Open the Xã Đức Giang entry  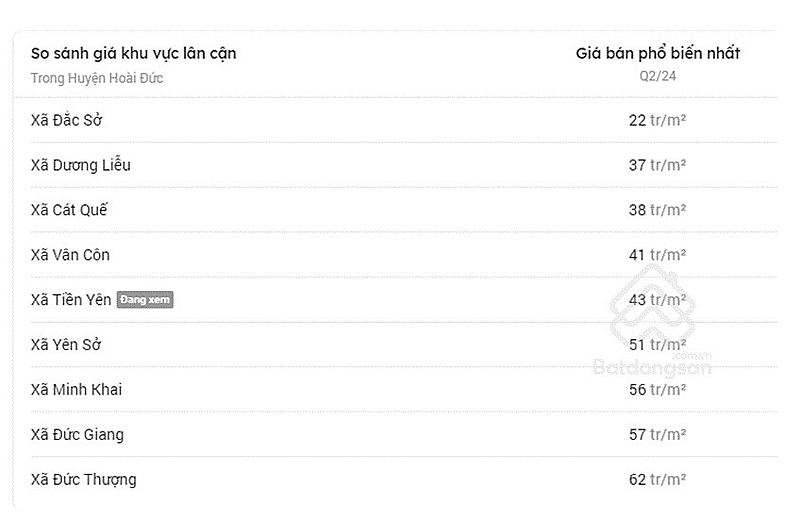[404, 434]
